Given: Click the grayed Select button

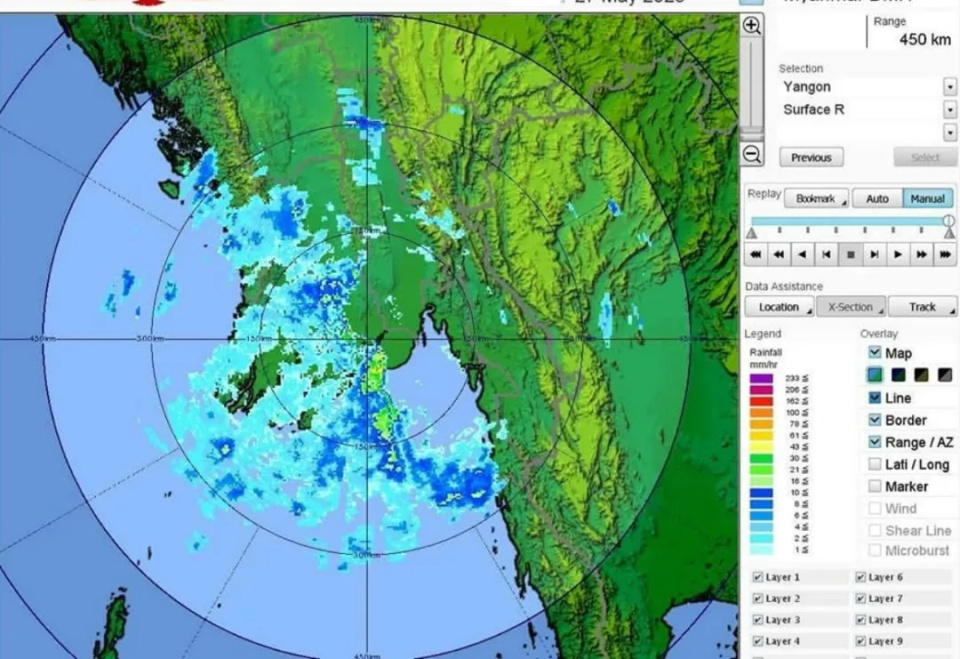Looking at the screenshot, I should (925, 157).
